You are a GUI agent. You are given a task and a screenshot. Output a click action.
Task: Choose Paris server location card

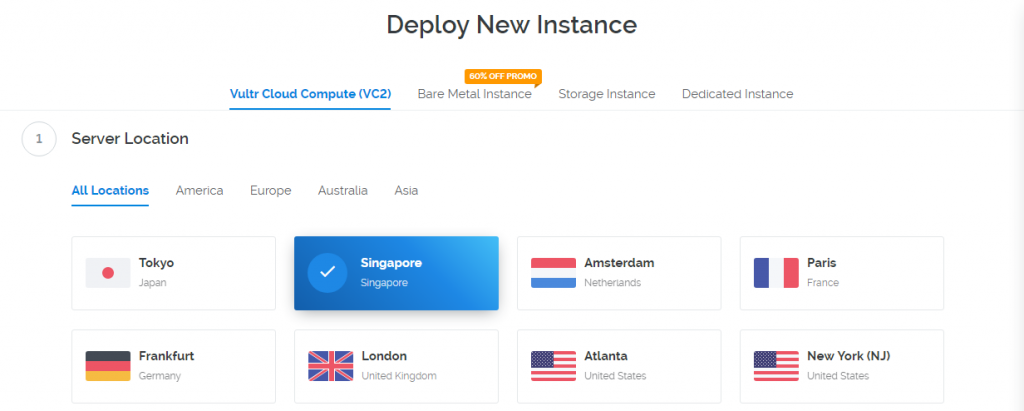(842, 273)
